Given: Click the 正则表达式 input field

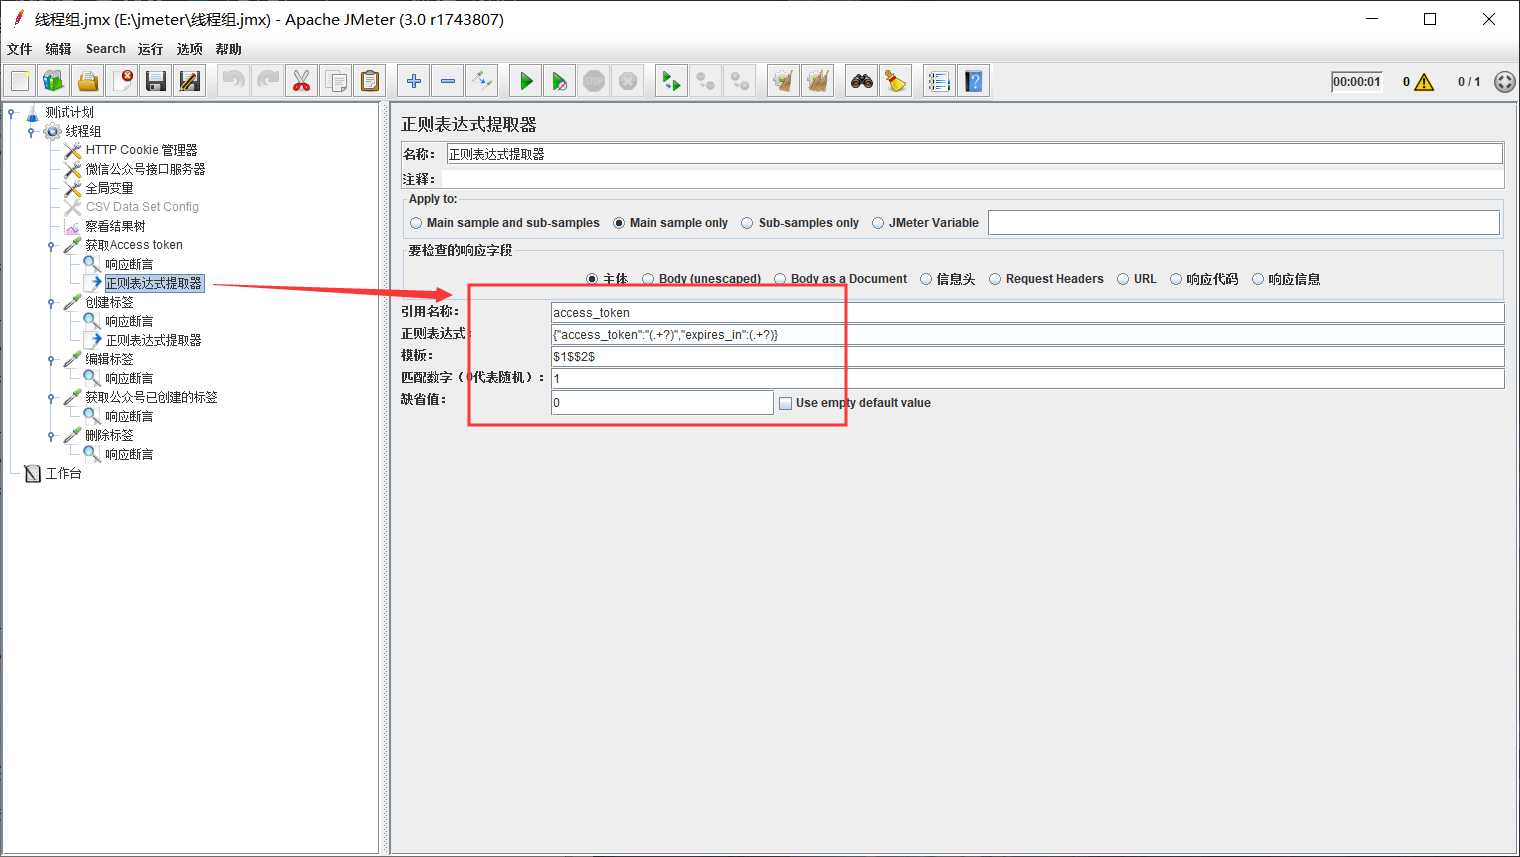Looking at the screenshot, I should [1026, 334].
